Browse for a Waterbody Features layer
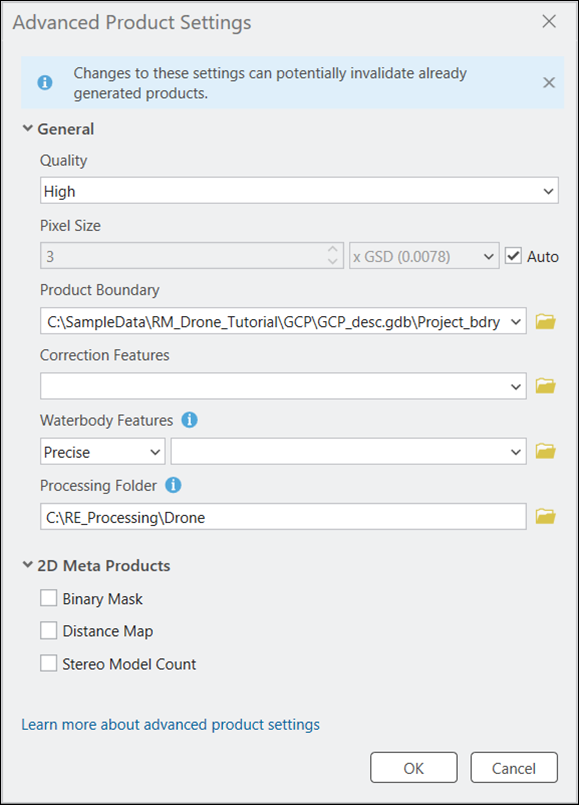The width and height of the screenshot is (579, 805). (x=545, y=451)
